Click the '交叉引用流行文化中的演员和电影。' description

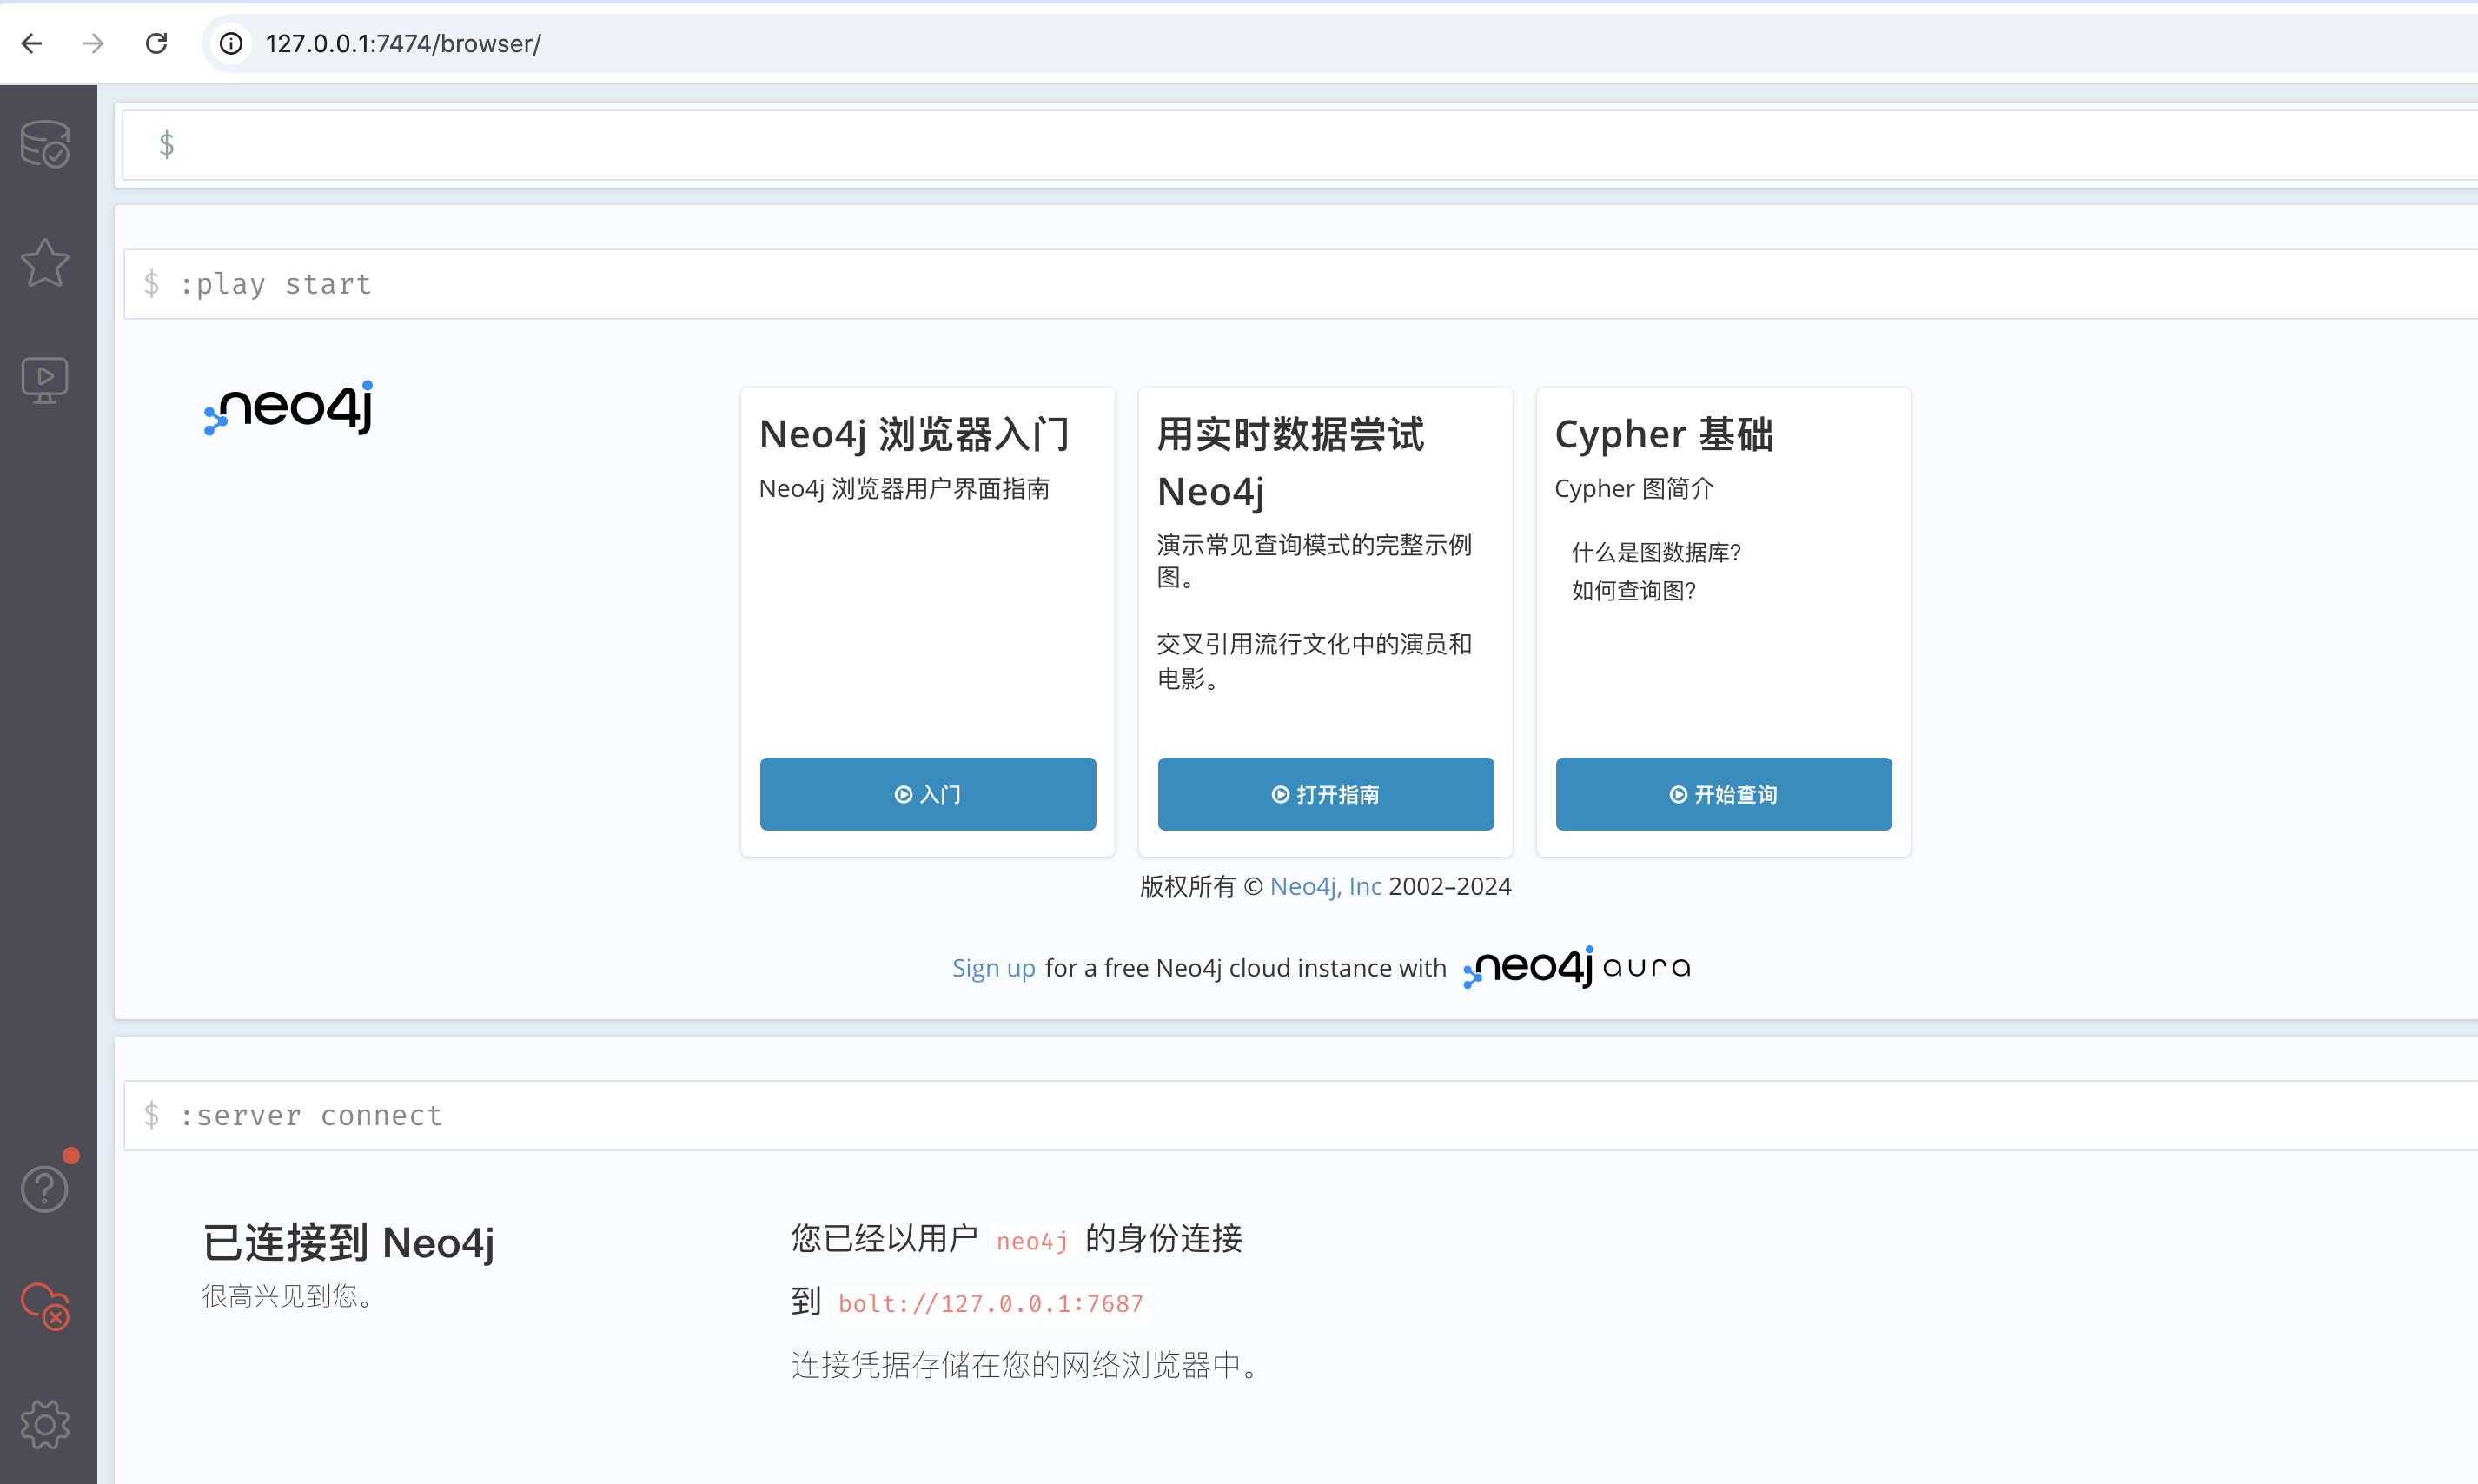pyautogui.click(x=1314, y=661)
